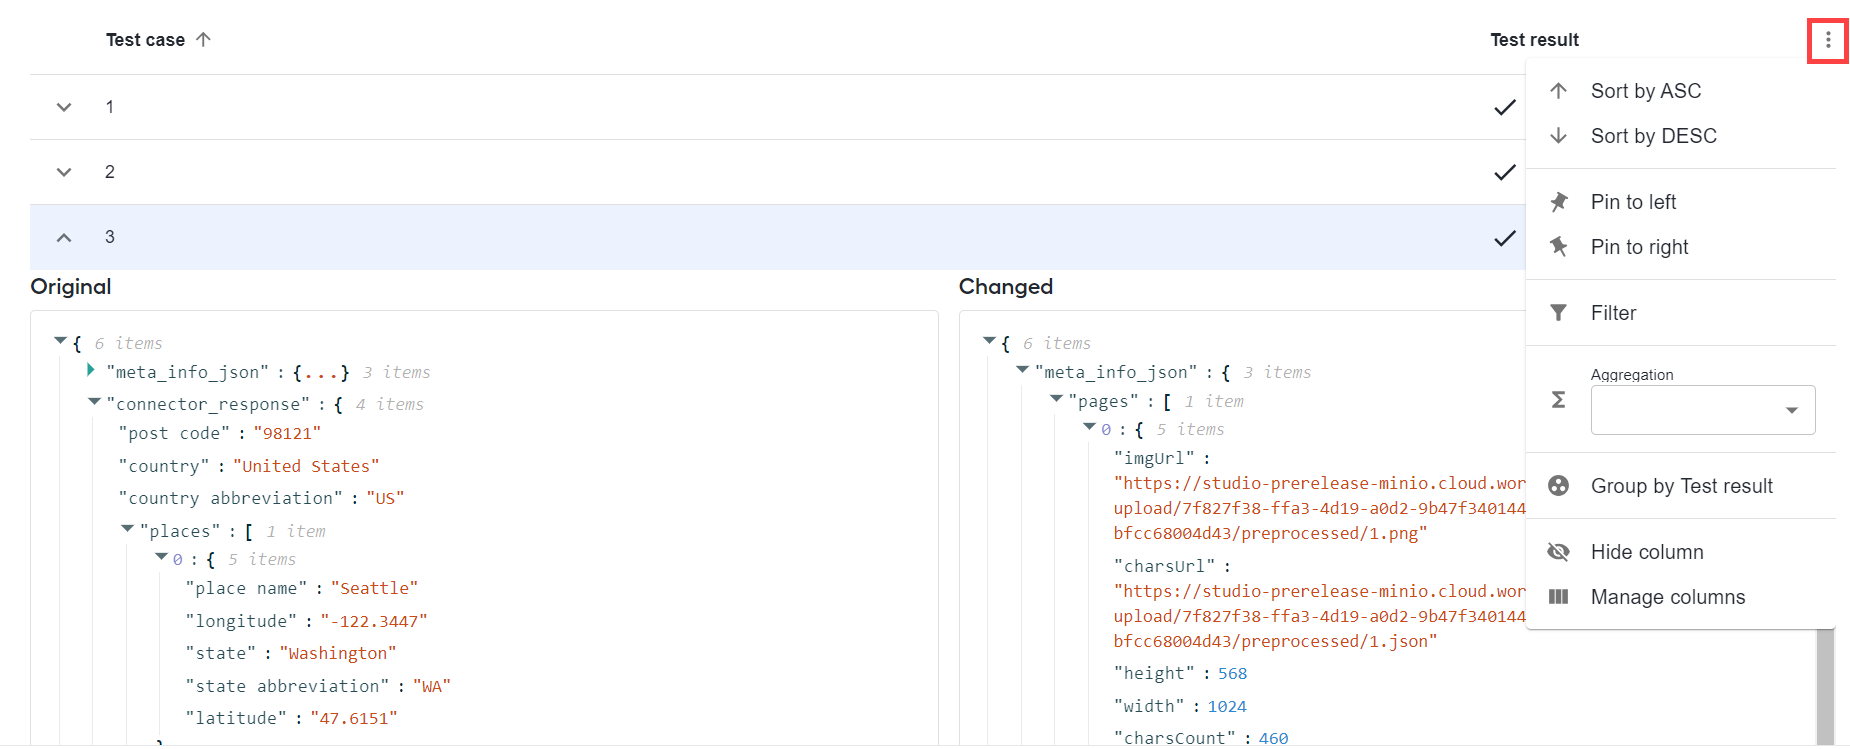The width and height of the screenshot is (1850, 749).
Task: Click the down arrow icon for Sort by DESC
Action: (x=1558, y=136)
